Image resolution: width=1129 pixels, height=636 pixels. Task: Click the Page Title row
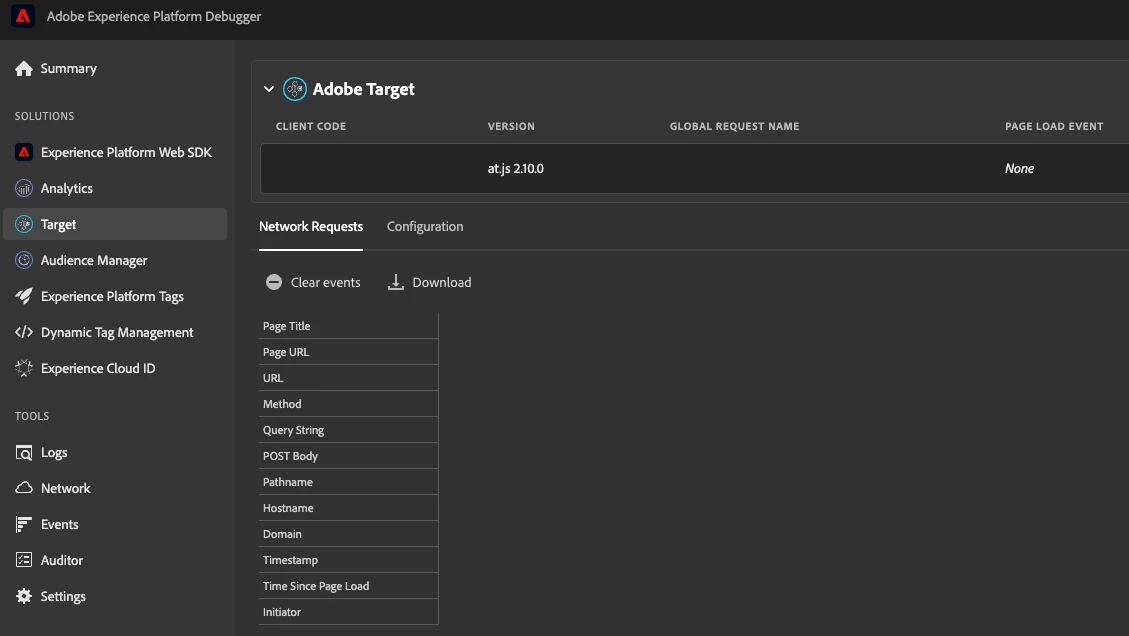(x=348, y=326)
